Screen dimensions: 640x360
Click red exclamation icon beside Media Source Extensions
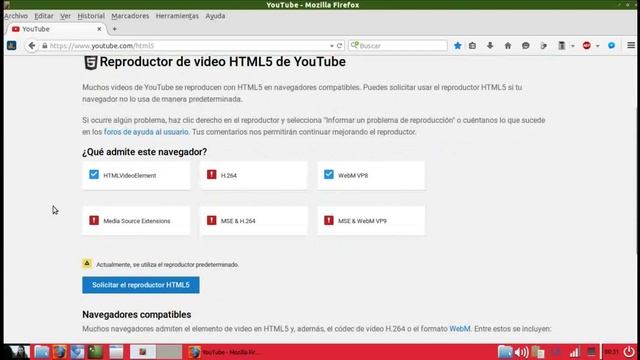(94, 220)
